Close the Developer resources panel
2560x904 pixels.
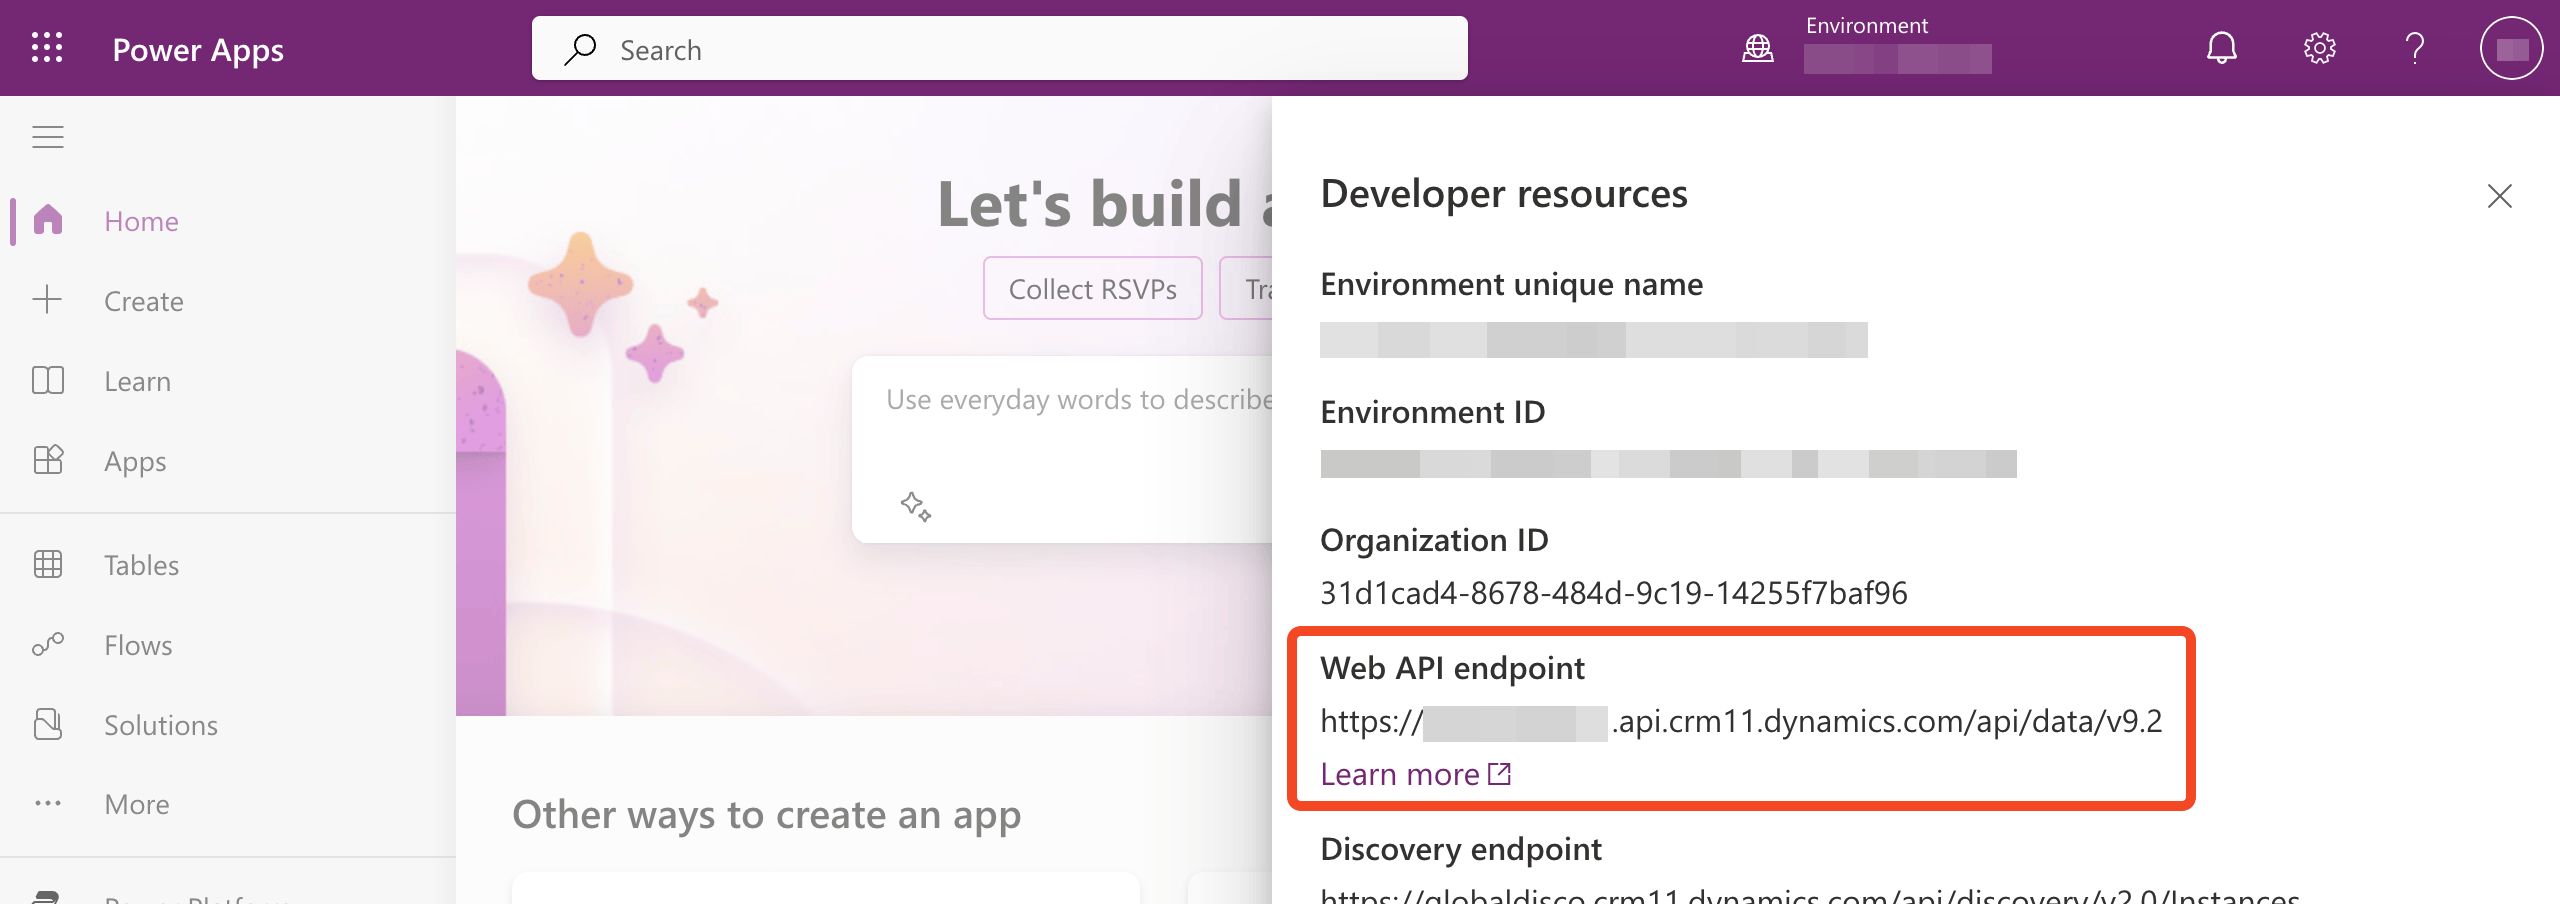(x=2499, y=196)
